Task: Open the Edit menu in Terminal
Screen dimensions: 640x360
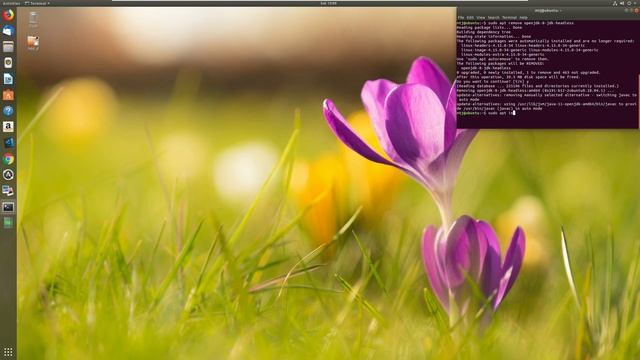Action: (x=470, y=18)
